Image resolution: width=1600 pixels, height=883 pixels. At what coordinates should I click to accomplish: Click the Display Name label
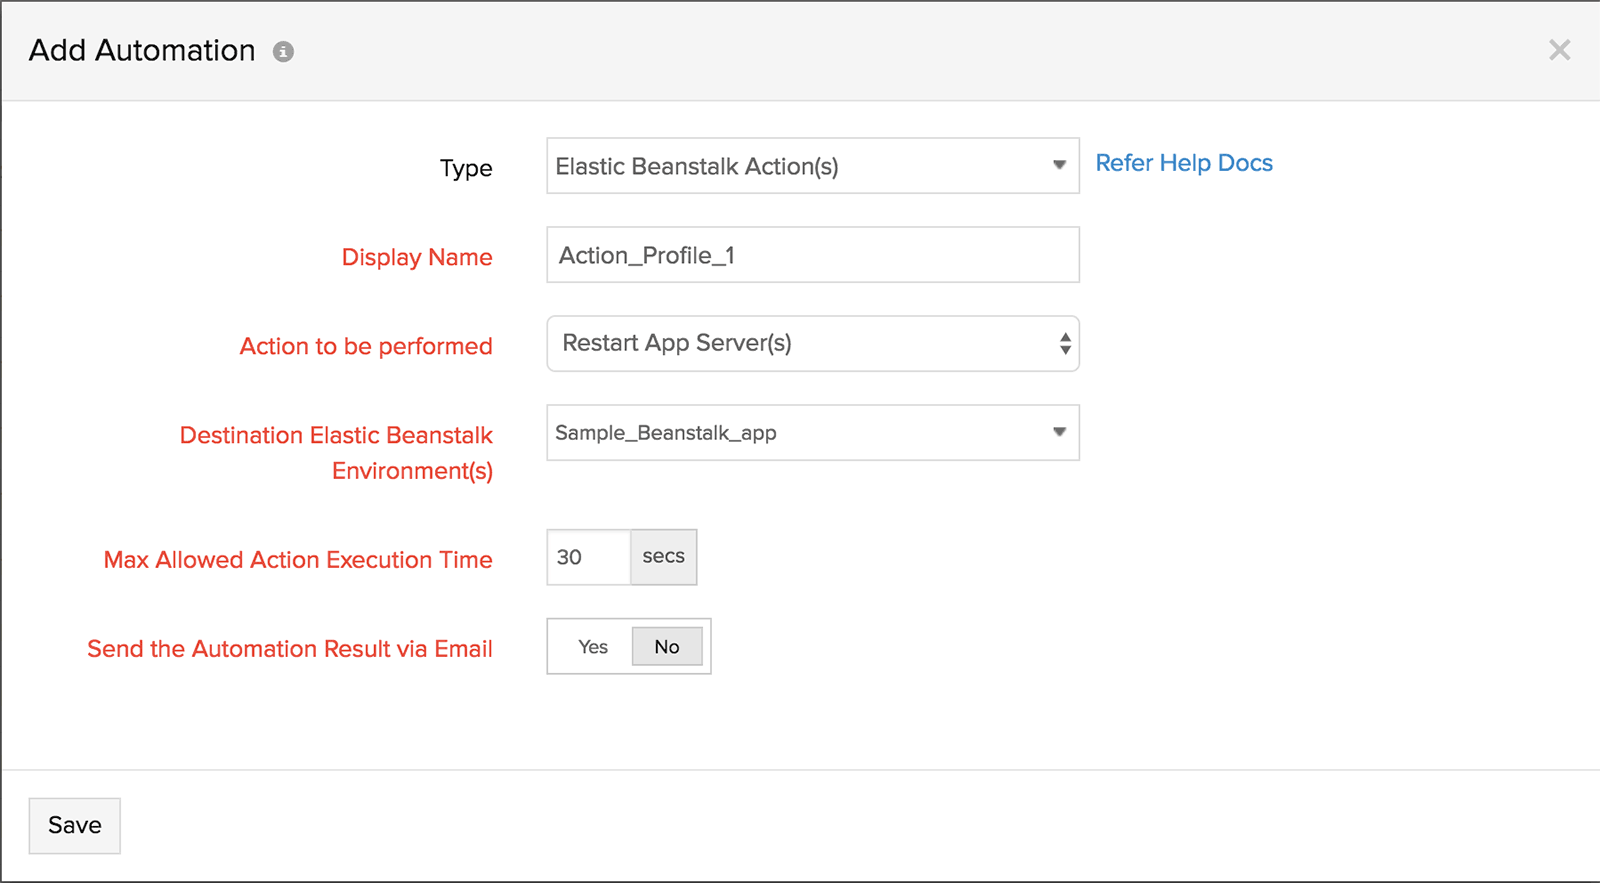click(417, 257)
